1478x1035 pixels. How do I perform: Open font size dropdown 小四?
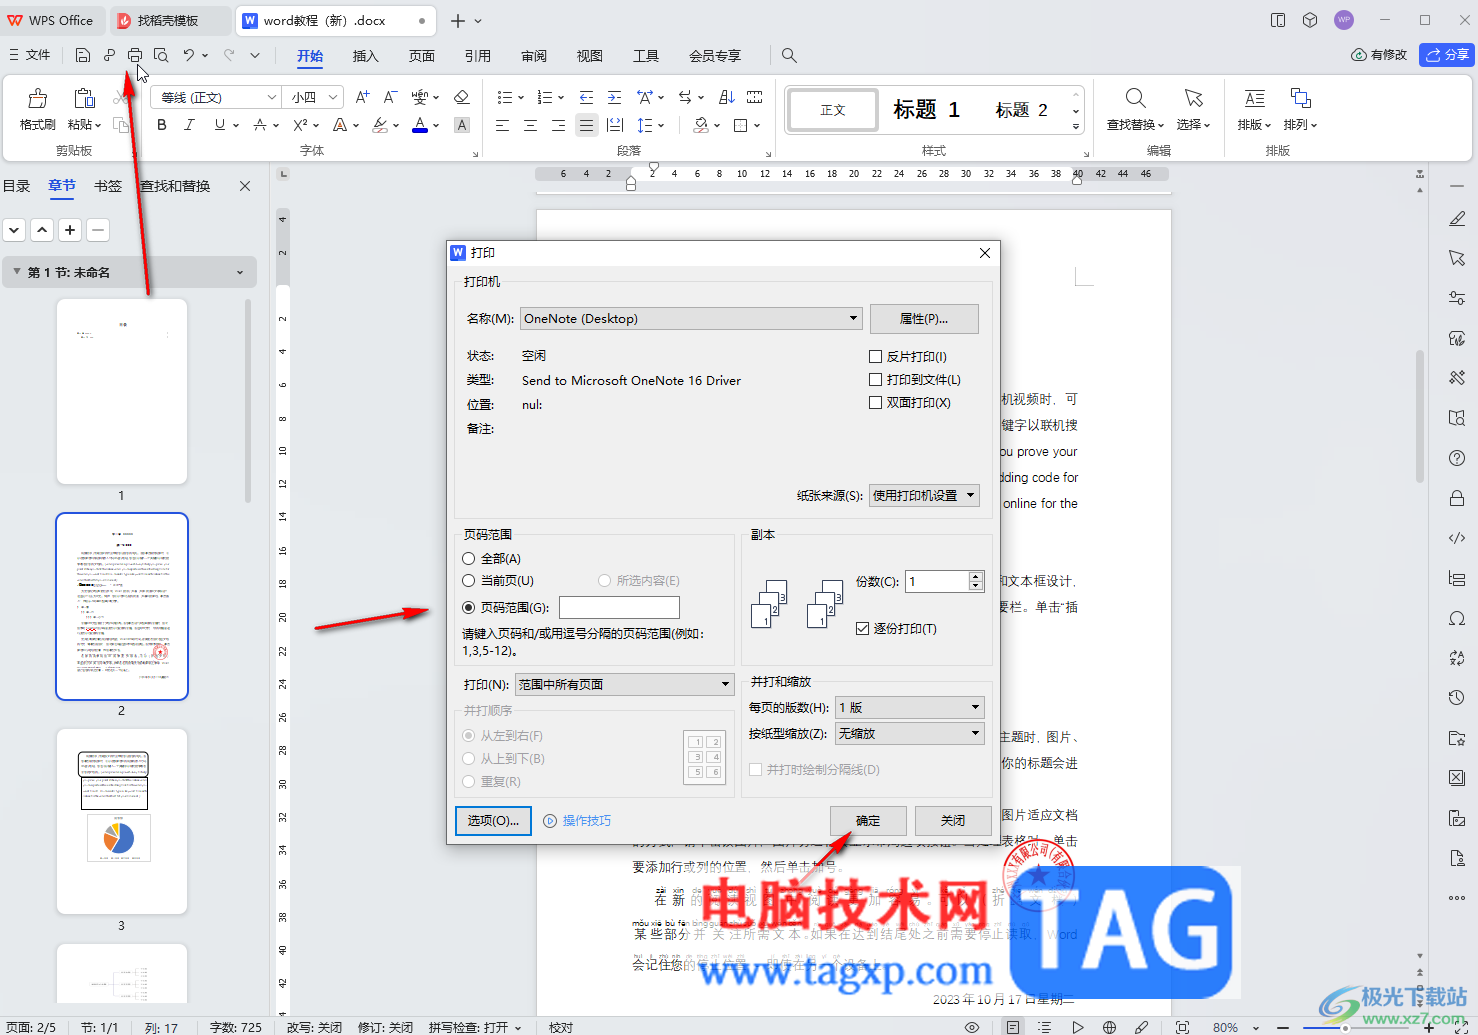[333, 97]
